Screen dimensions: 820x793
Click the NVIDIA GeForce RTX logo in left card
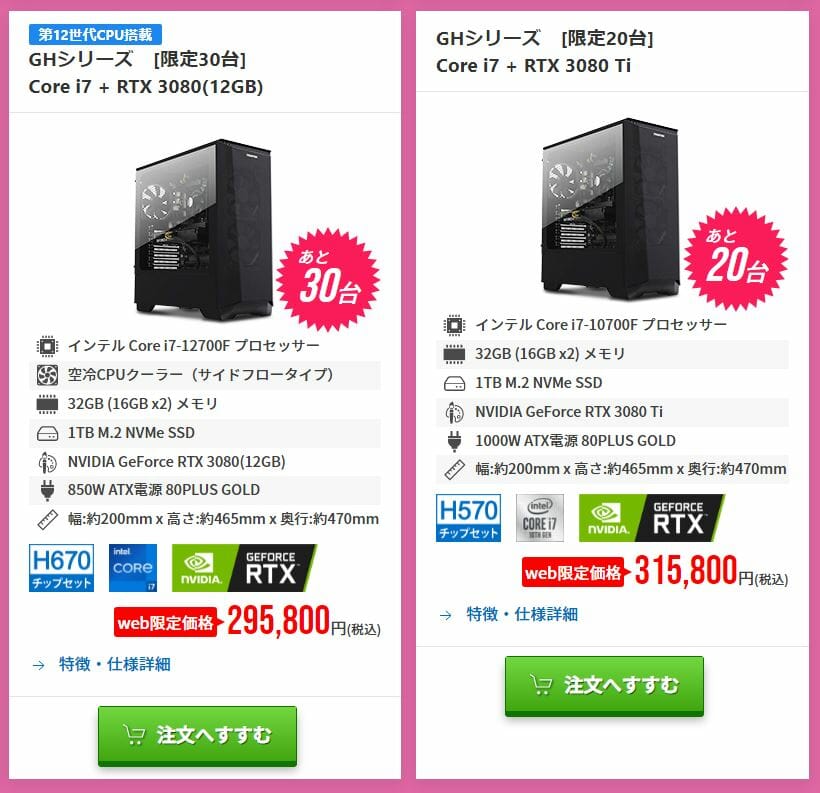click(244, 568)
